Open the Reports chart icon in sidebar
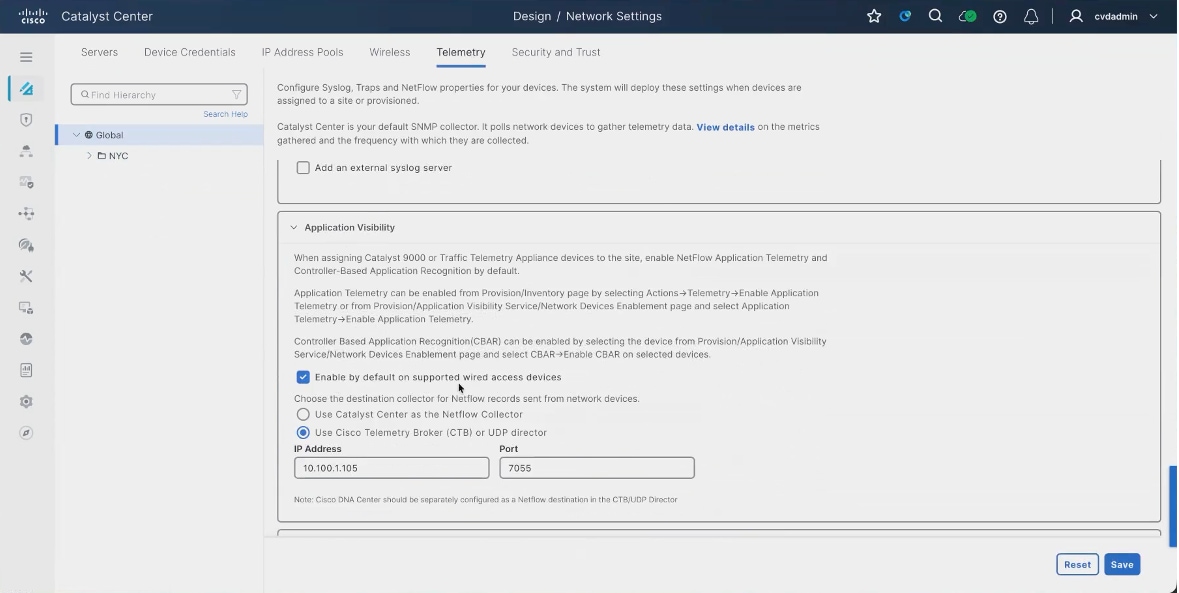The width and height of the screenshot is (1179, 593). 26,371
